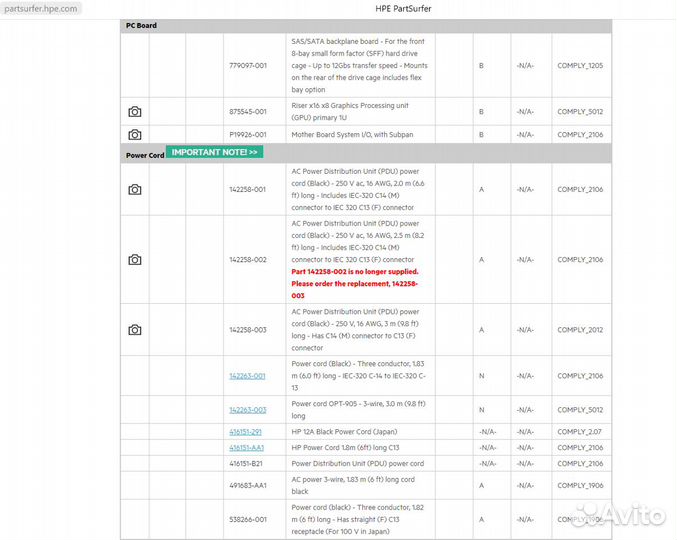
Task: Click COMPLY_5012 in the 142263-003 row
Action: tap(580, 410)
